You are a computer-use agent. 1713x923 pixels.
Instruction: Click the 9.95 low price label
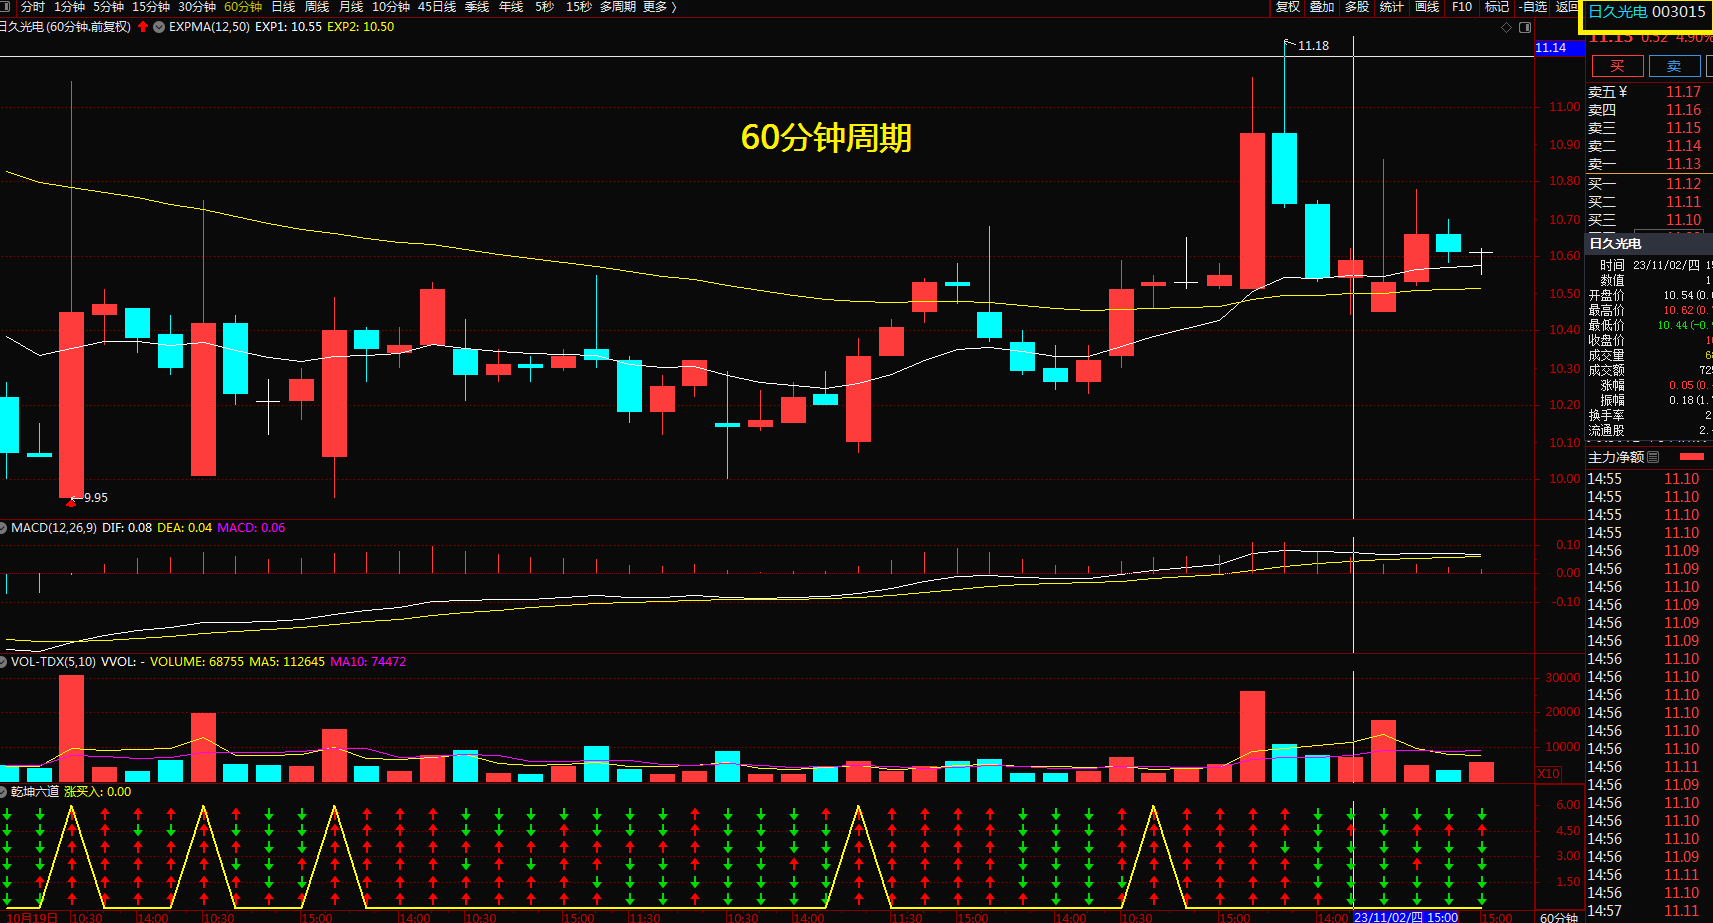tap(96, 498)
